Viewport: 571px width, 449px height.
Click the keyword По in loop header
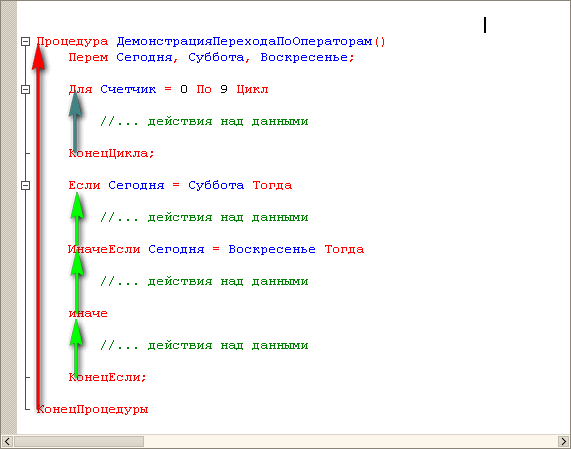click(x=204, y=90)
